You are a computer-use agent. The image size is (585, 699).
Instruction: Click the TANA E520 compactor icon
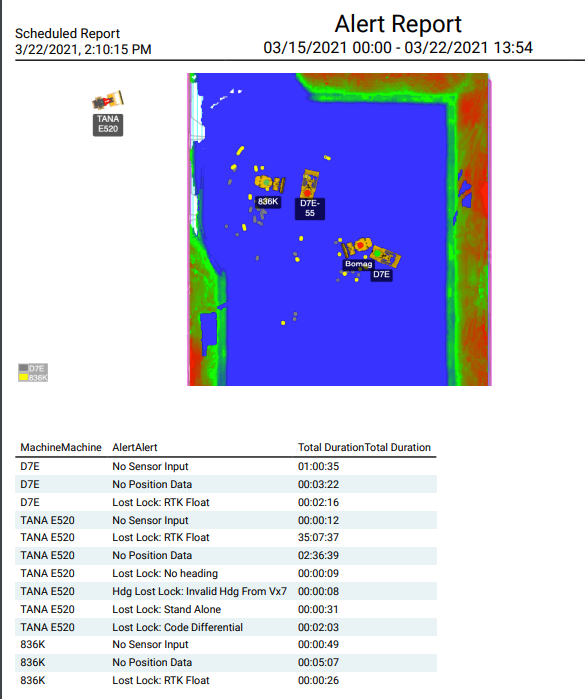[x=107, y=100]
